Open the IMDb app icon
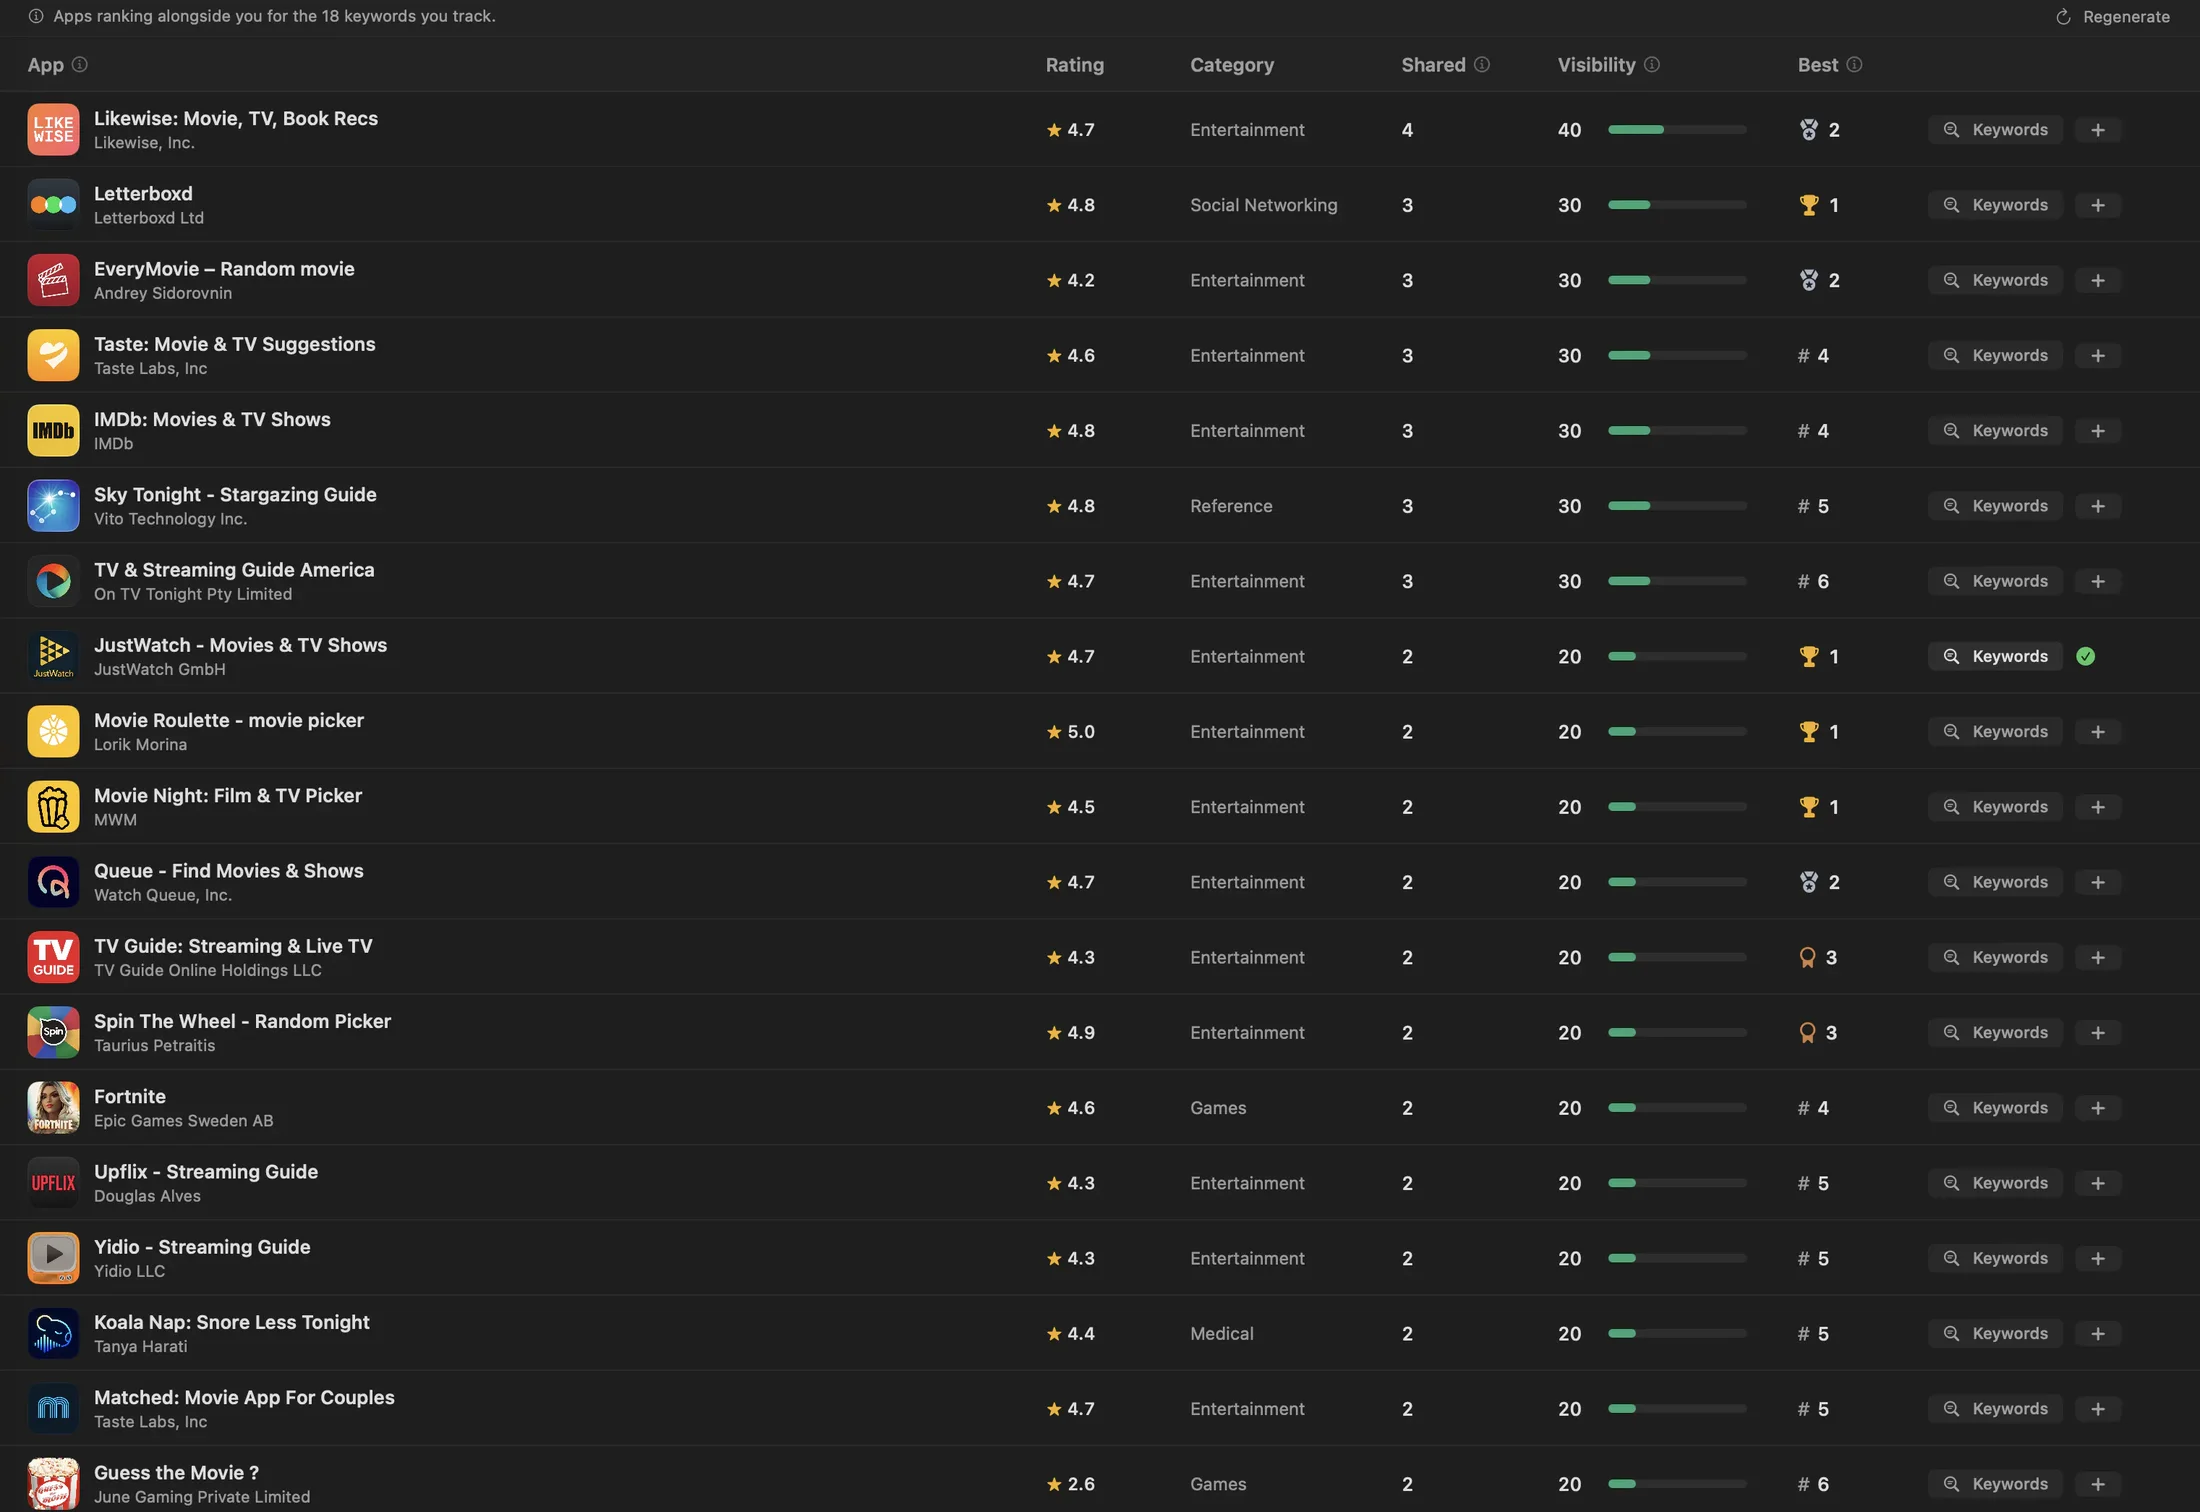Image resolution: width=2200 pixels, height=1512 pixels. (x=53, y=431)
